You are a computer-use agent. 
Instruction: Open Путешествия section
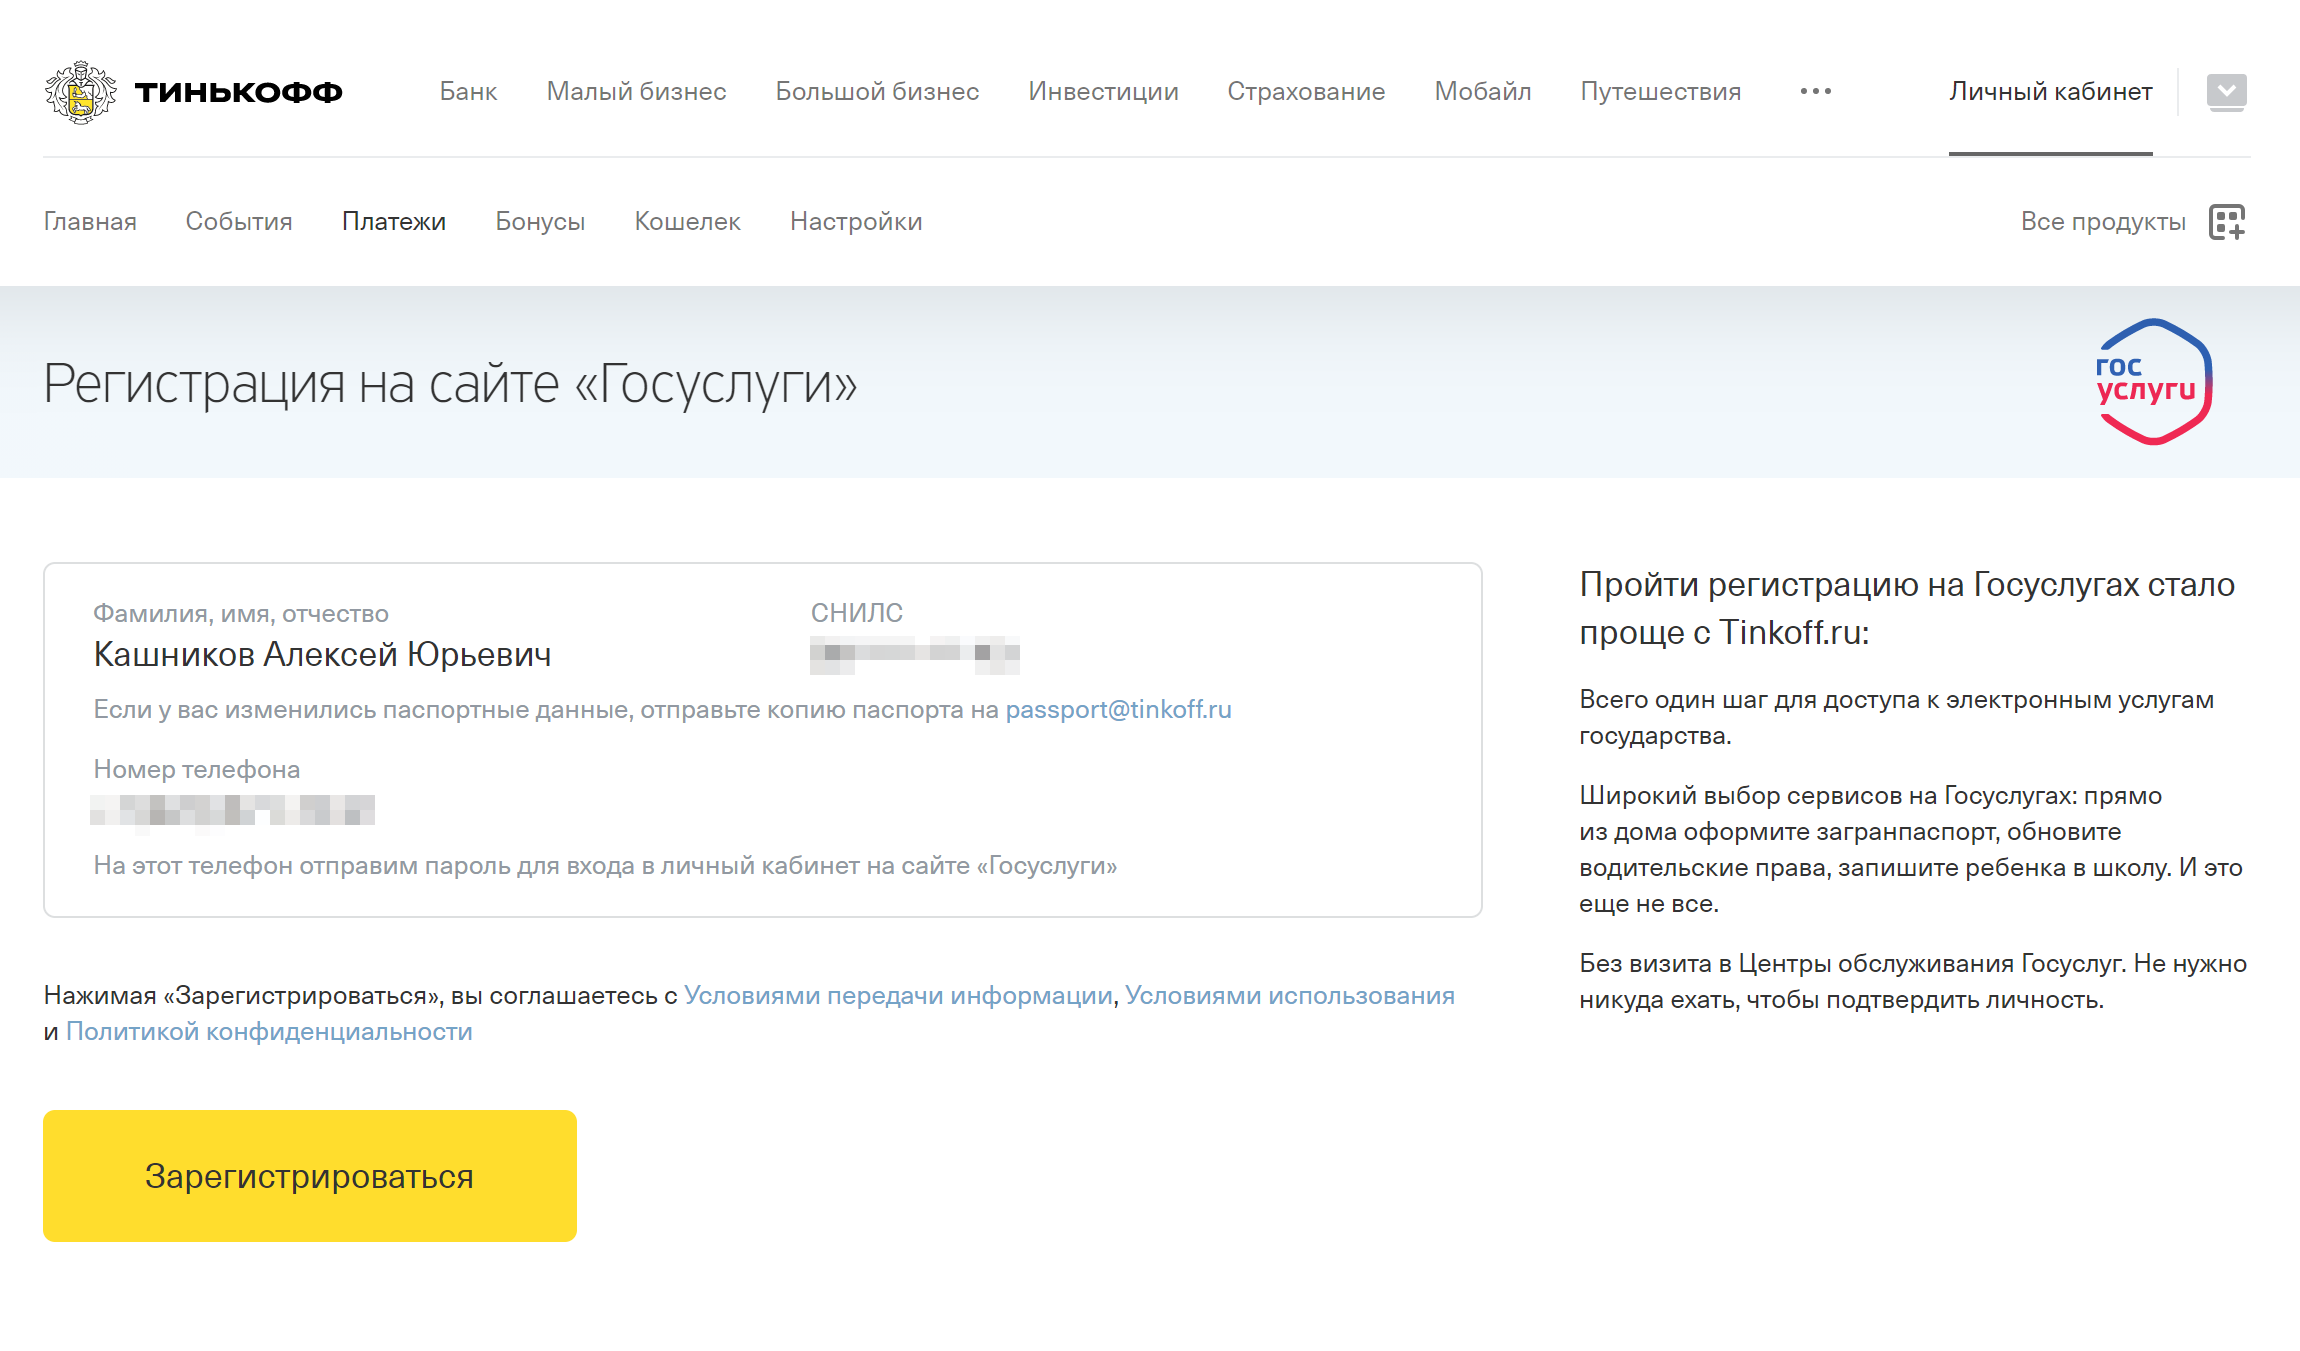point(1661,91)
